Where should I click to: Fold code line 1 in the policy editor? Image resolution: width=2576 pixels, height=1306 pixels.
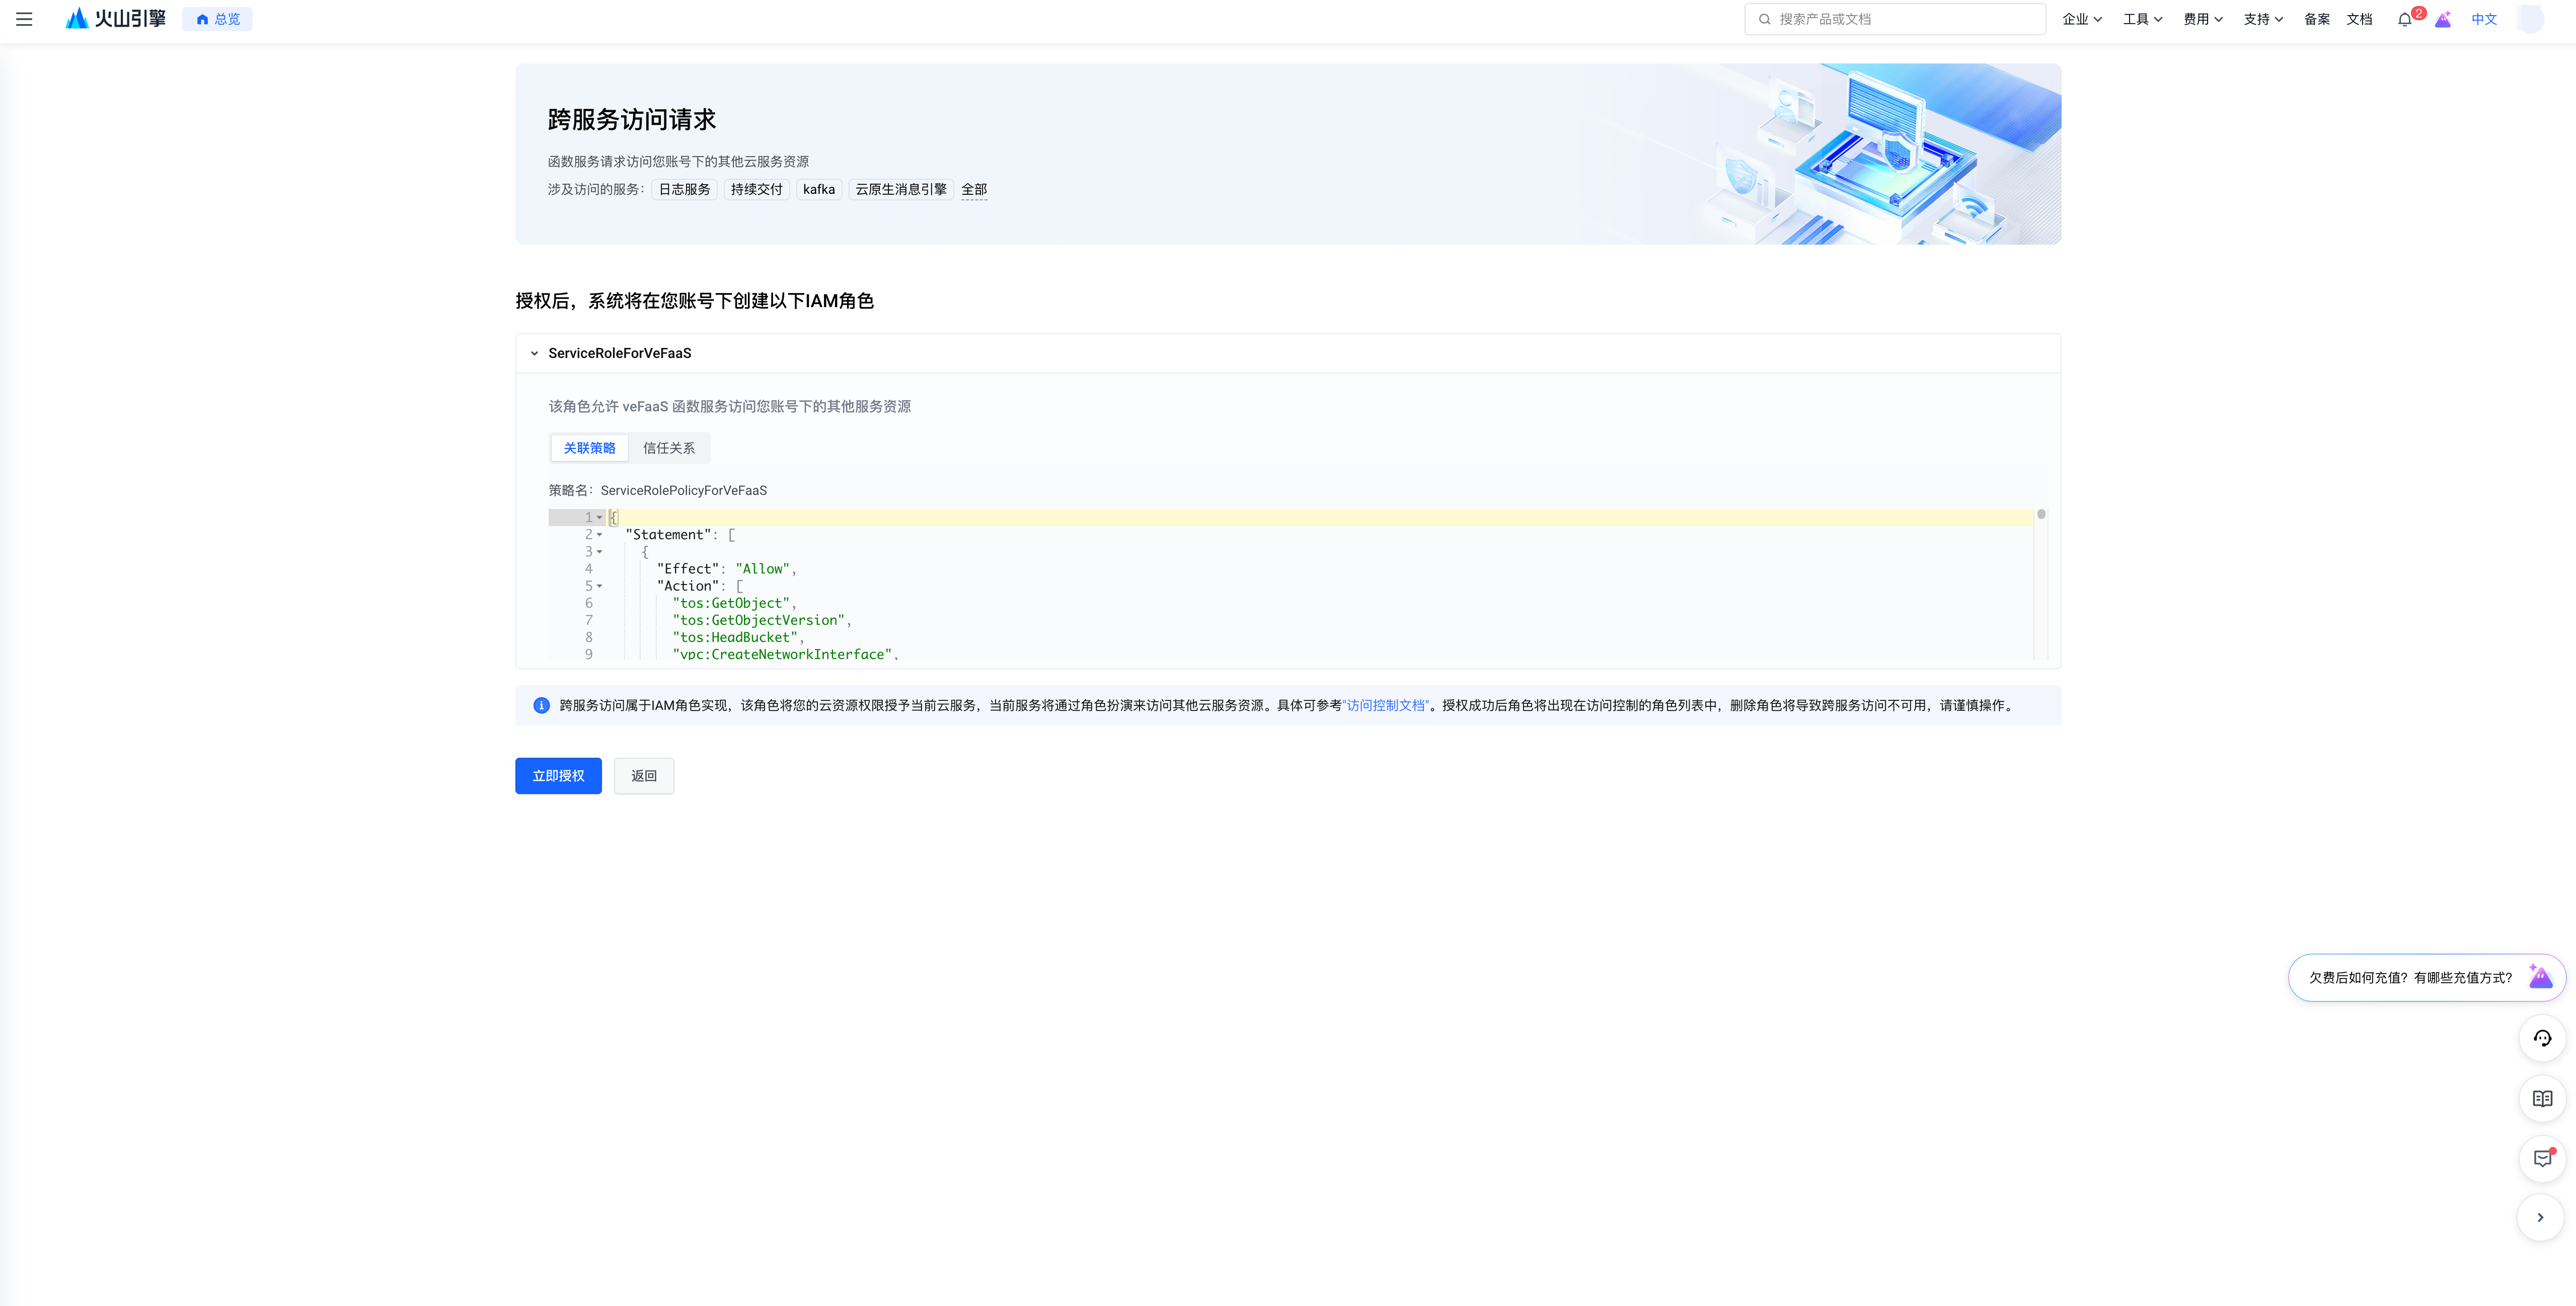click(599, 518)
